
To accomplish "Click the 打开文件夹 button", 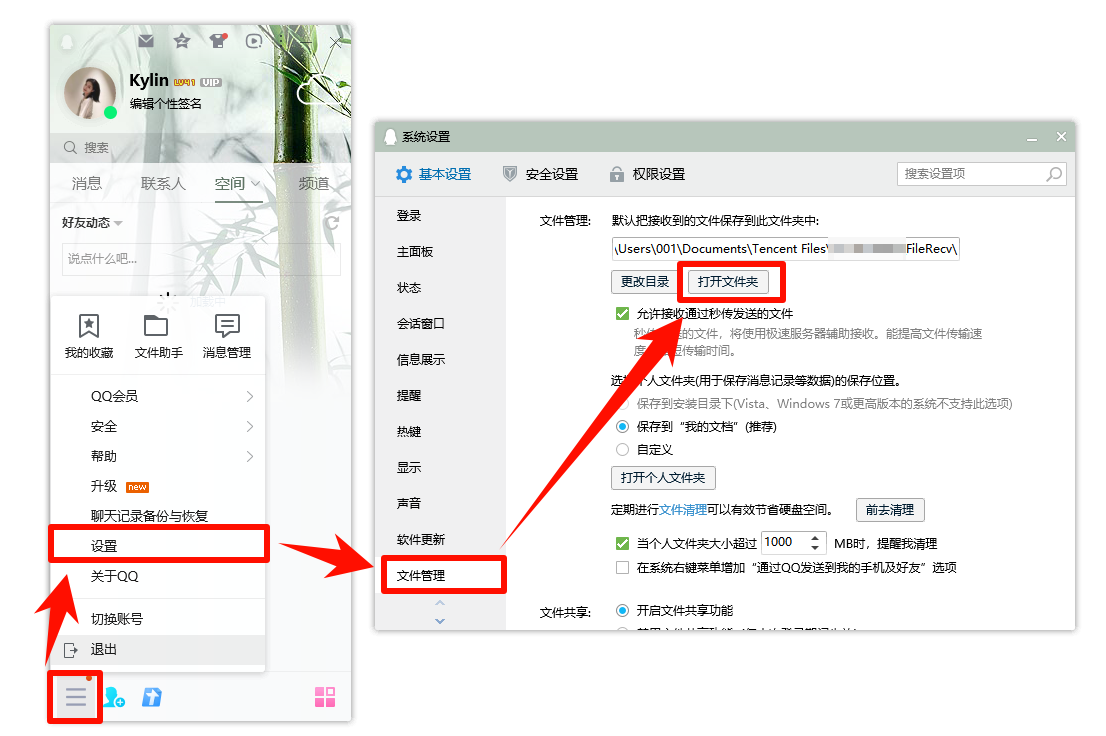I will pyautogui.click(x=728, y=282).
